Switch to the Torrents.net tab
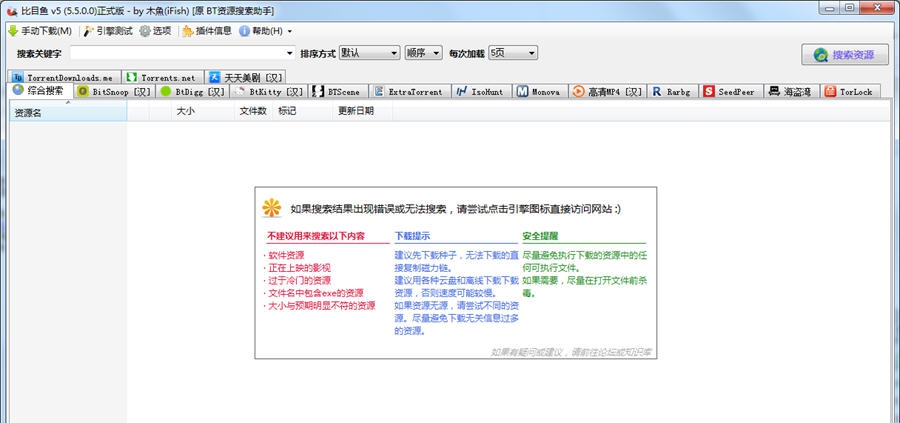Screen dimensions: 900x423 [x=162, y=77]
